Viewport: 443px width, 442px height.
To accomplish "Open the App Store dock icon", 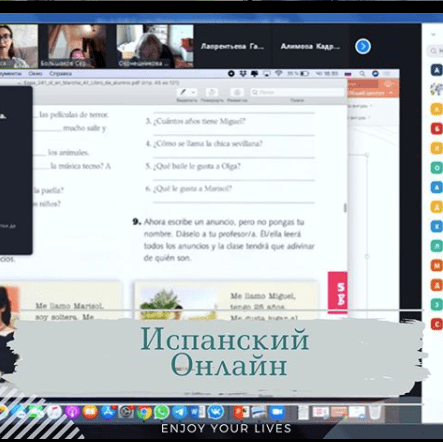I will [108, 412].
